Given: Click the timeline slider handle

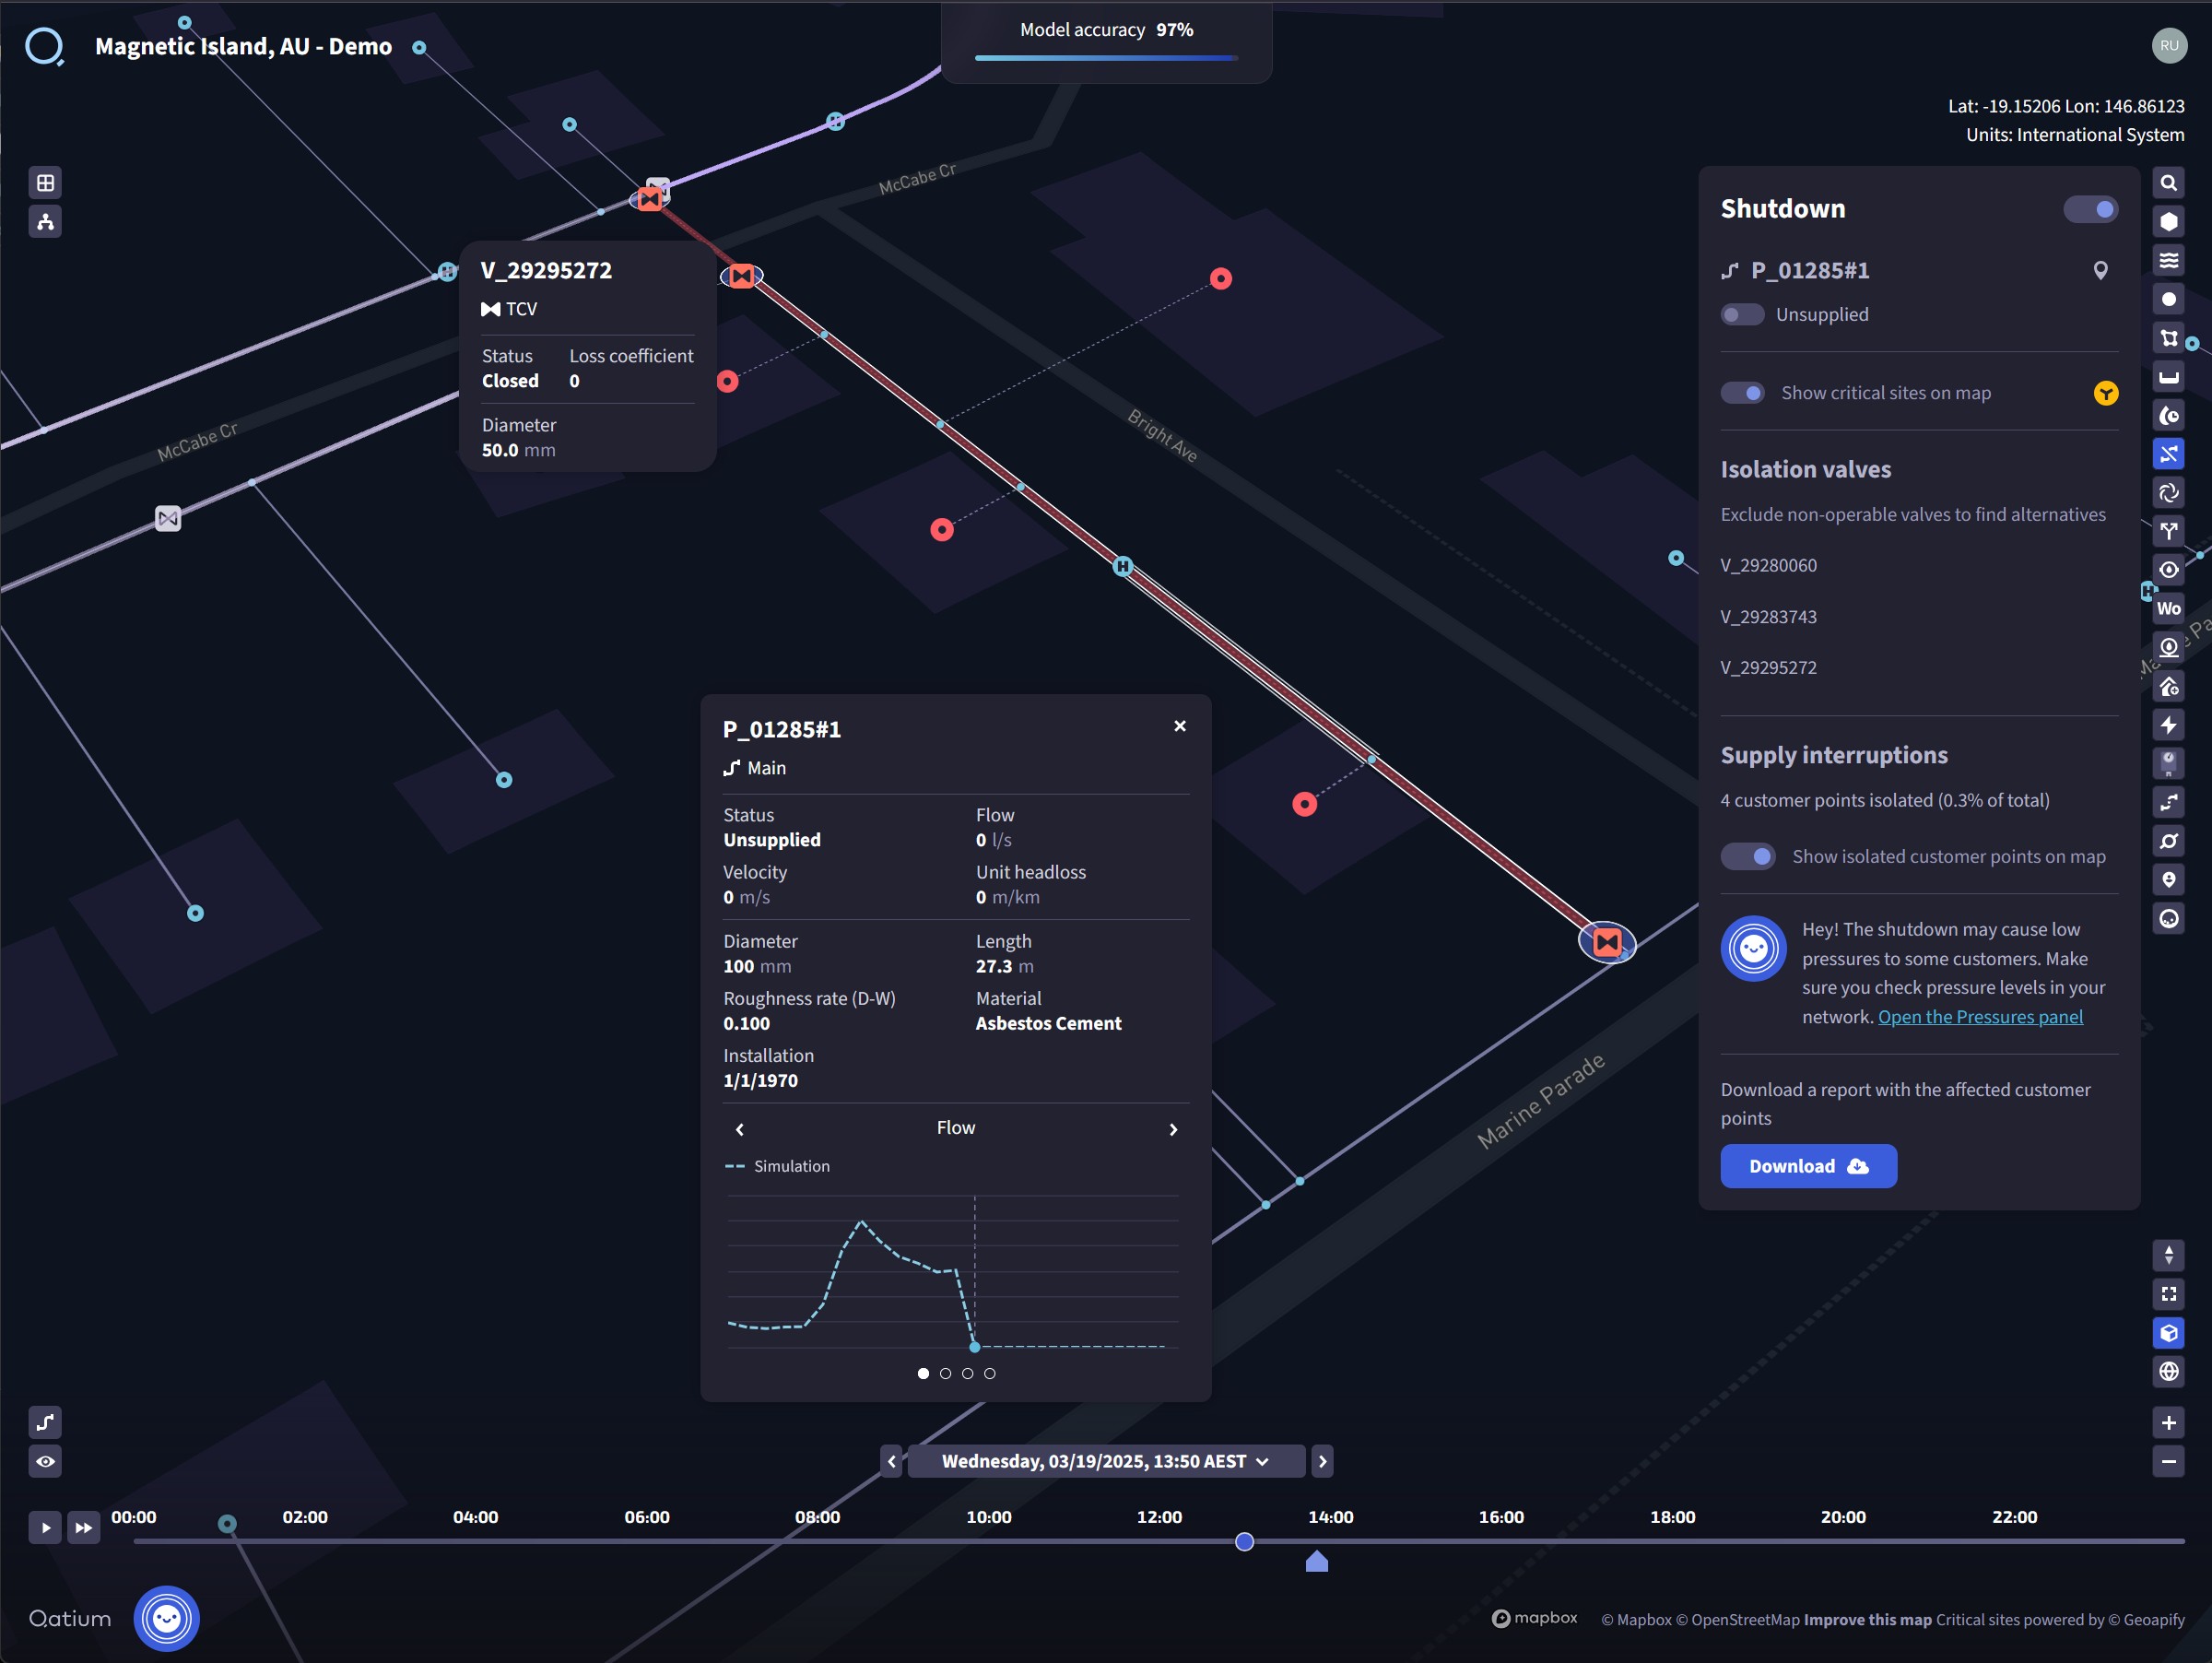Looking at the screenshot, I should 1244,1541.
